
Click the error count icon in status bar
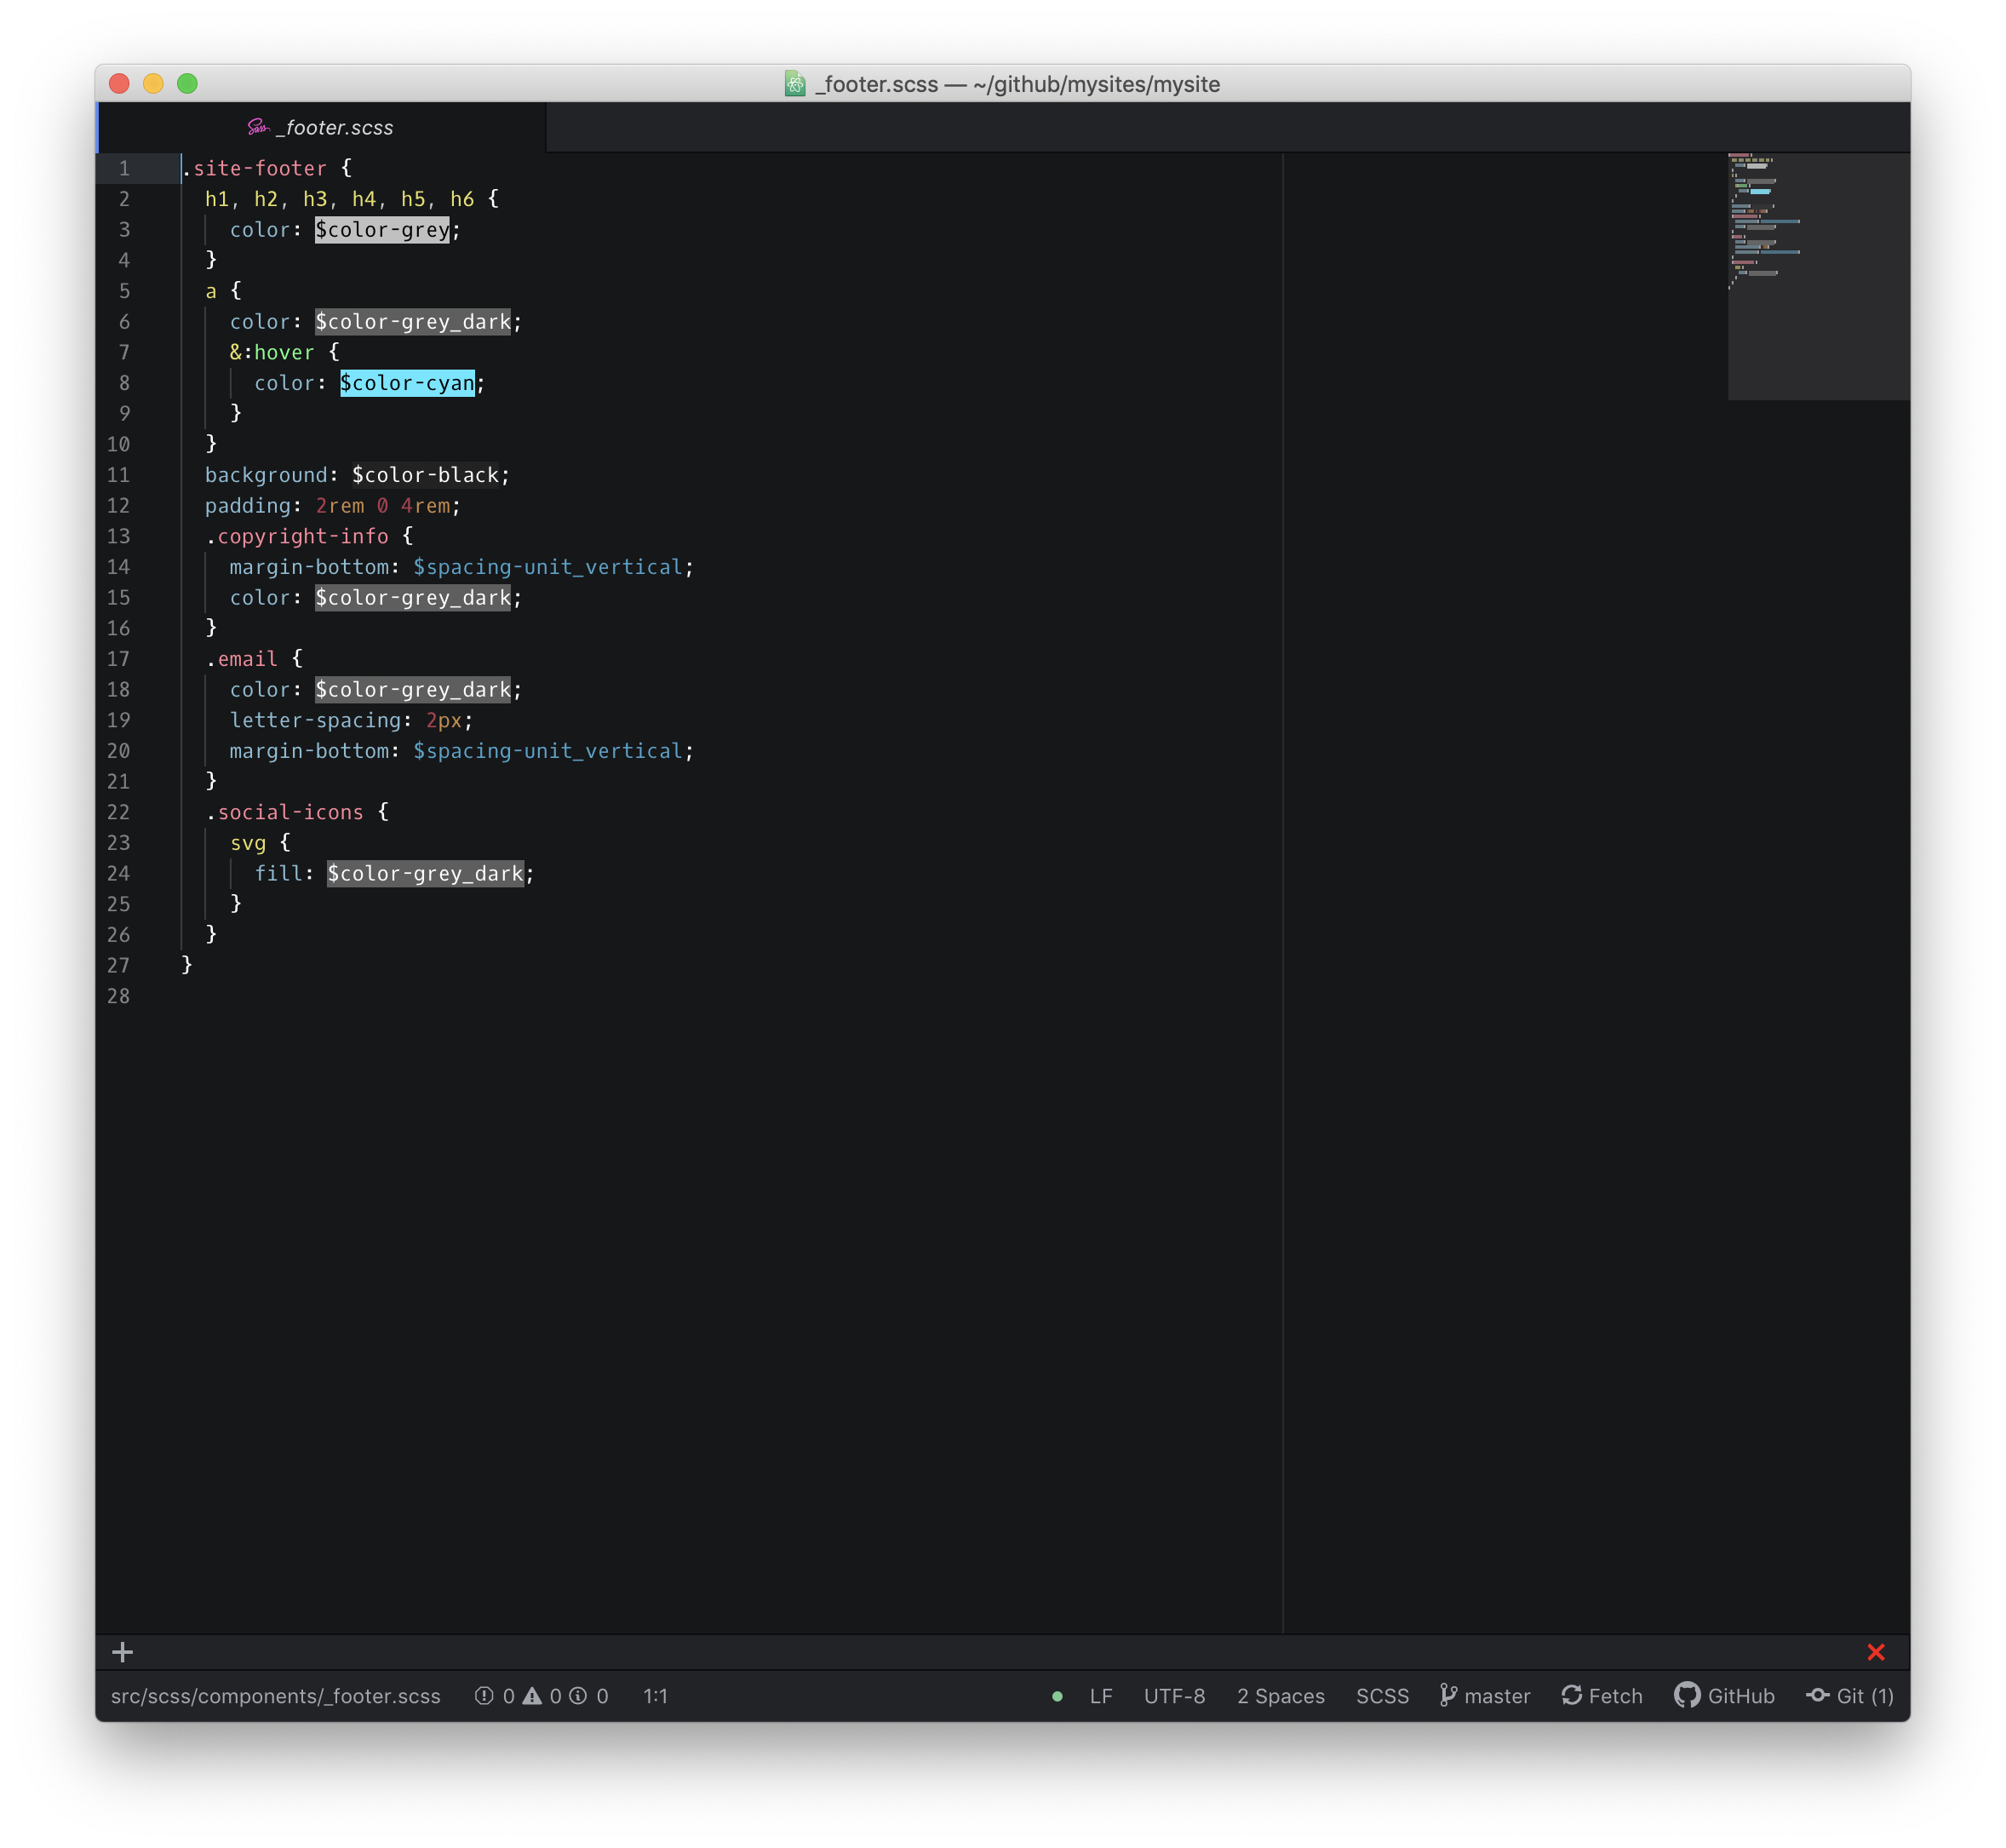[485, 1696]
